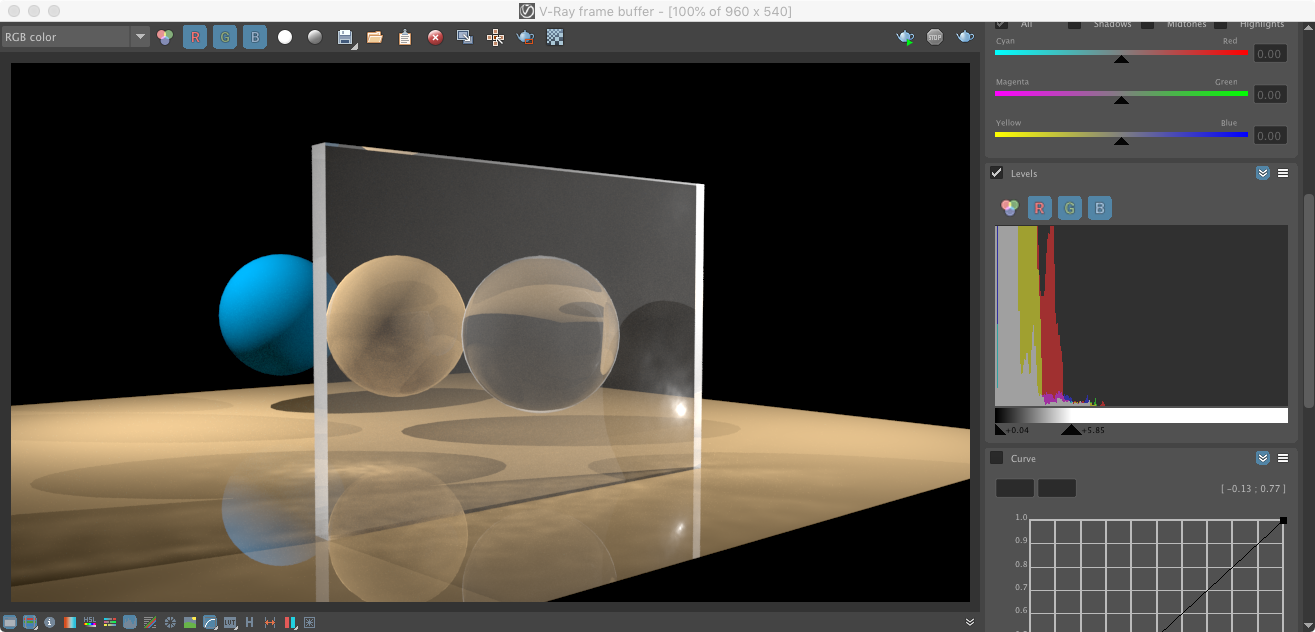Image resolution: width=1315 pixels, height=632 pixels.
Task: Click the first dark button in Curve panel
Action: coord(1015,488)
